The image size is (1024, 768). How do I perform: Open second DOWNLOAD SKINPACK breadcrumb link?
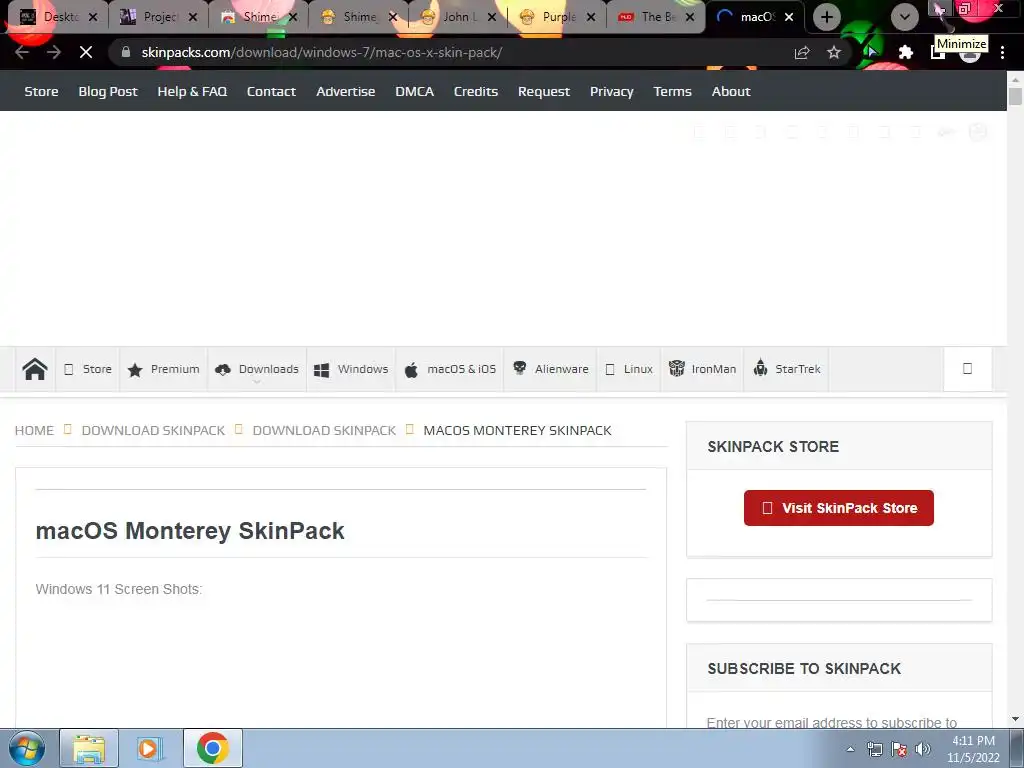coord(324,430)
